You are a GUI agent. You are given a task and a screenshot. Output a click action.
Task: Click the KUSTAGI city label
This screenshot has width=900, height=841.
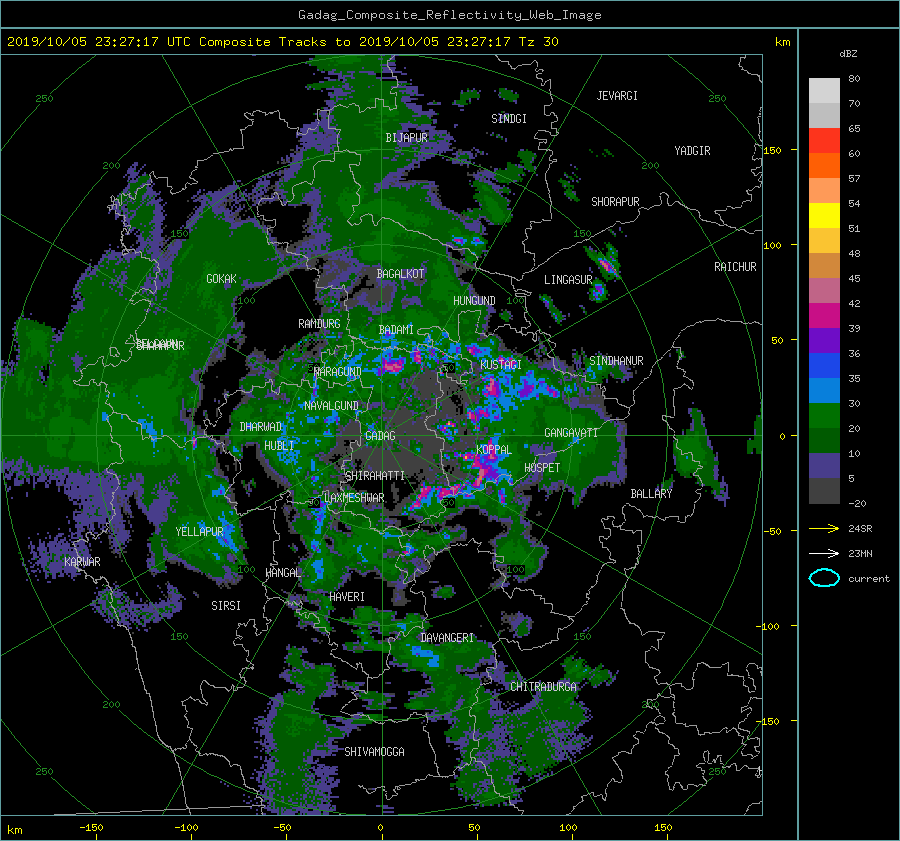[x=501, y=365]
